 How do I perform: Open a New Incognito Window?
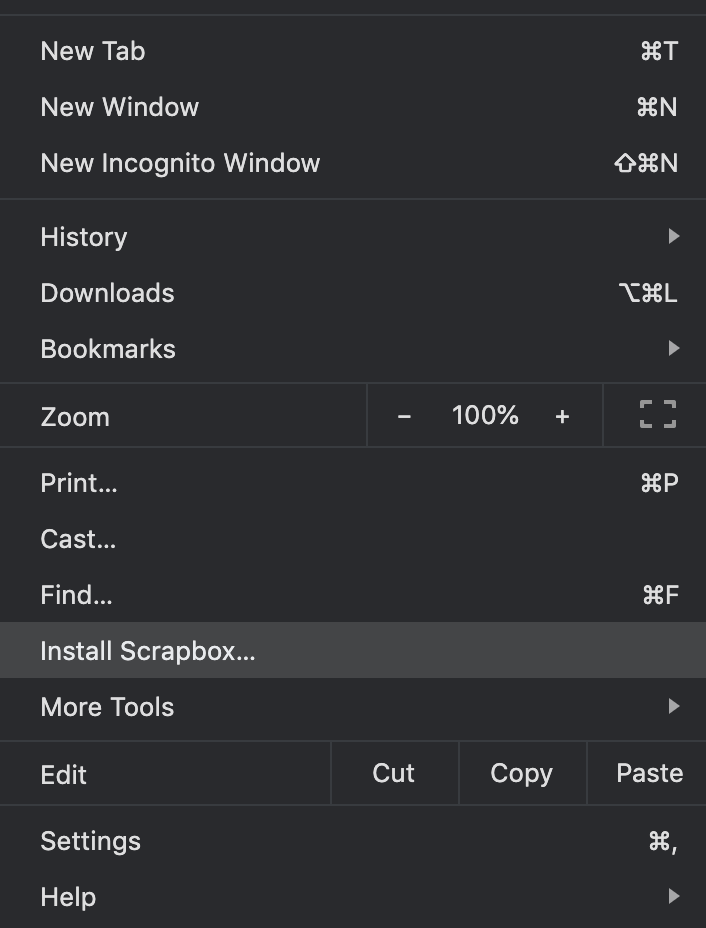[x=180, y=163]
